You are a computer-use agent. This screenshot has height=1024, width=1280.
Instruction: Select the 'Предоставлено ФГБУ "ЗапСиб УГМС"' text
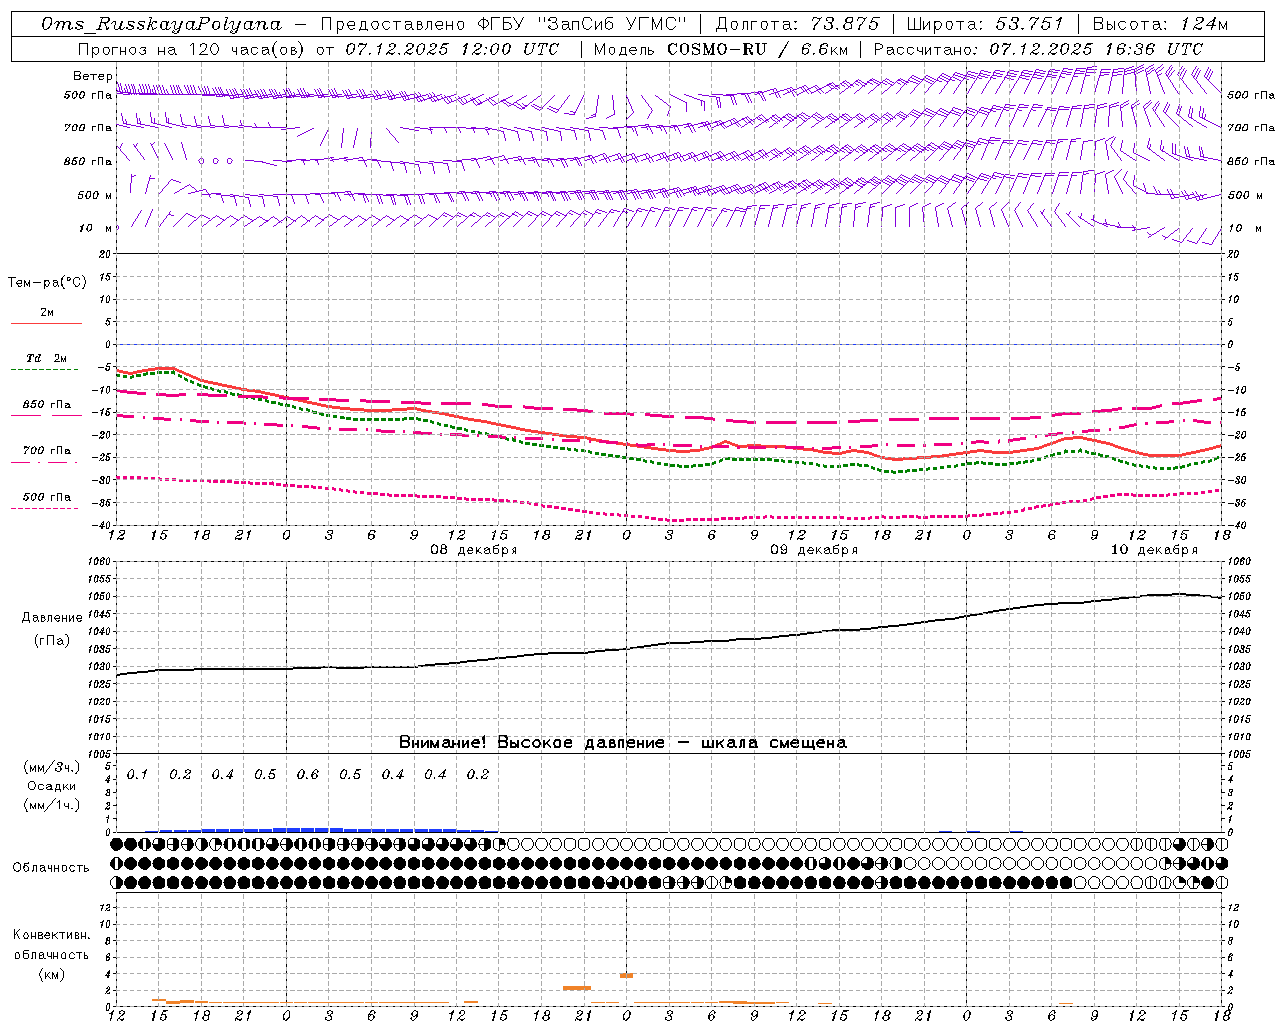pyautogui.click(x=504, y=24)
